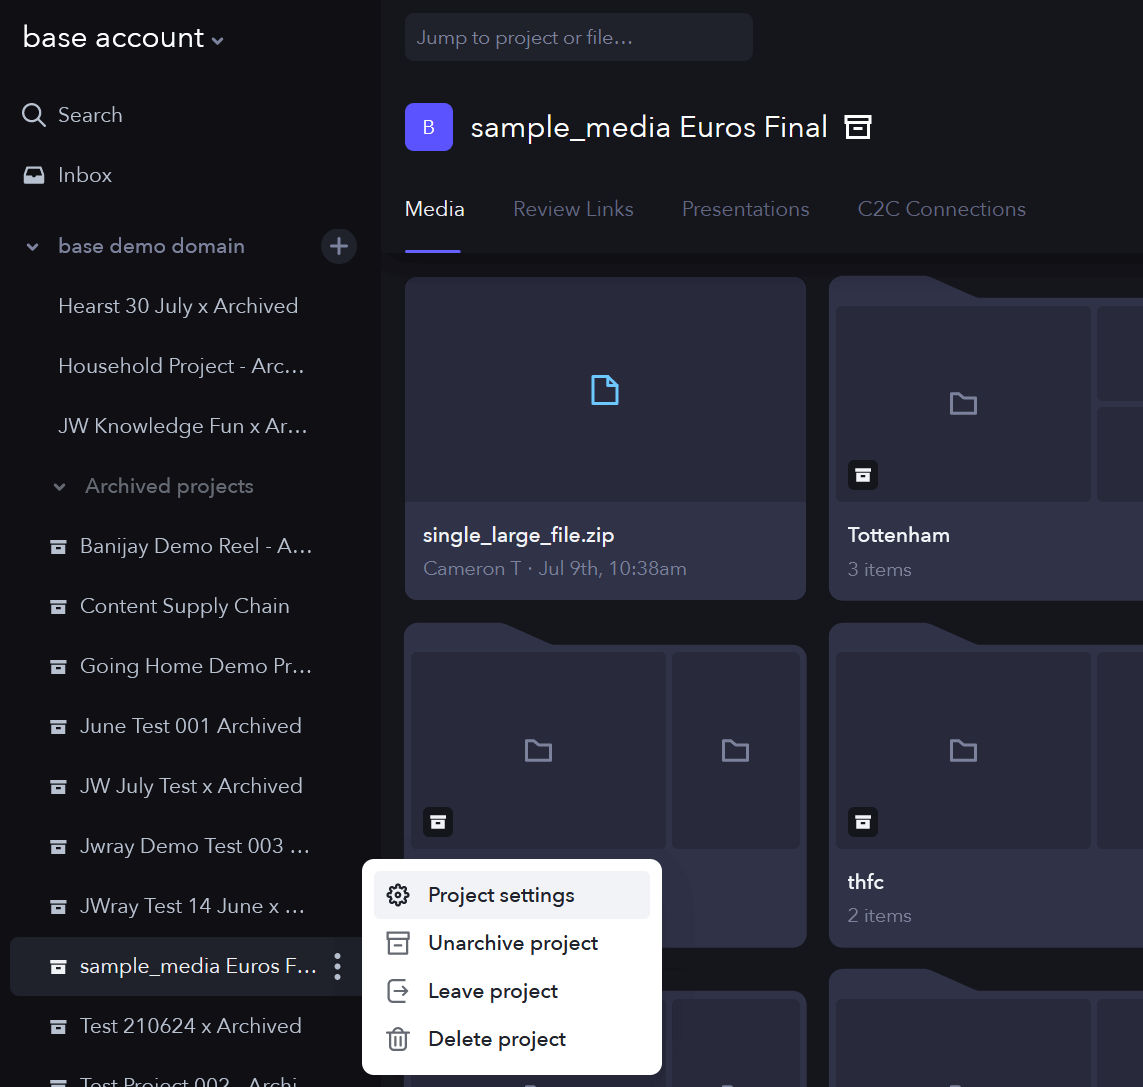Switch to the Media tab
This screenshot has width=1143, height=1087.
coord(434,209)
